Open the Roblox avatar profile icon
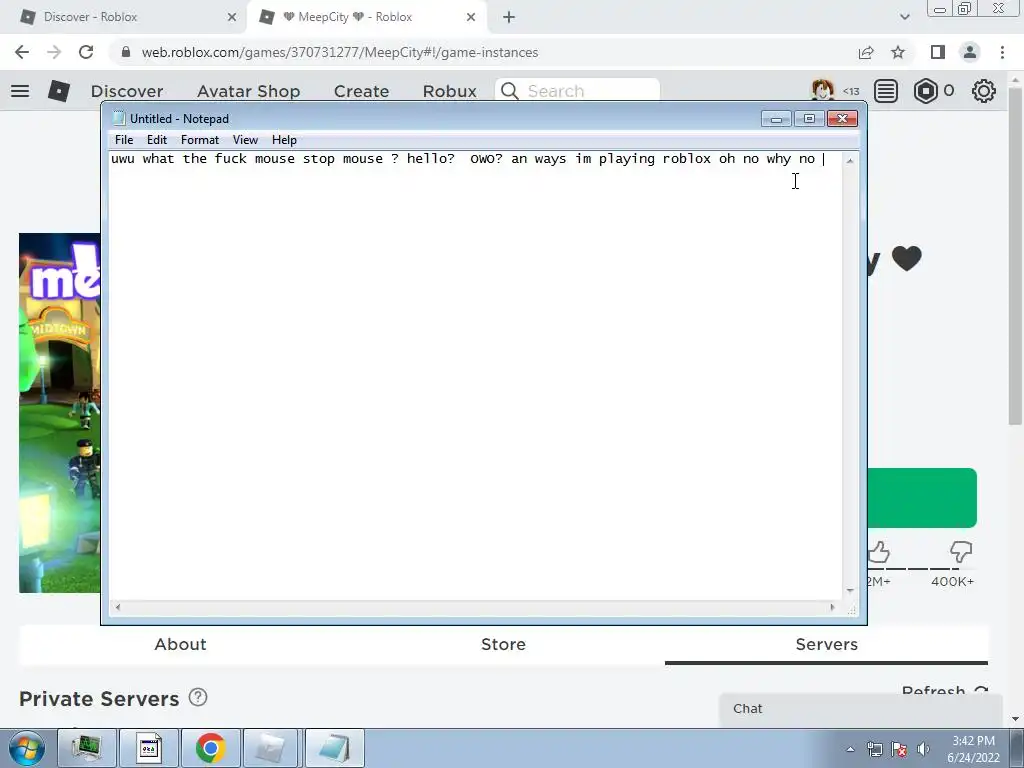Image resolution: width=1024 pixels, height=768 pixels. pyautogui.click(x=823, y=90)
